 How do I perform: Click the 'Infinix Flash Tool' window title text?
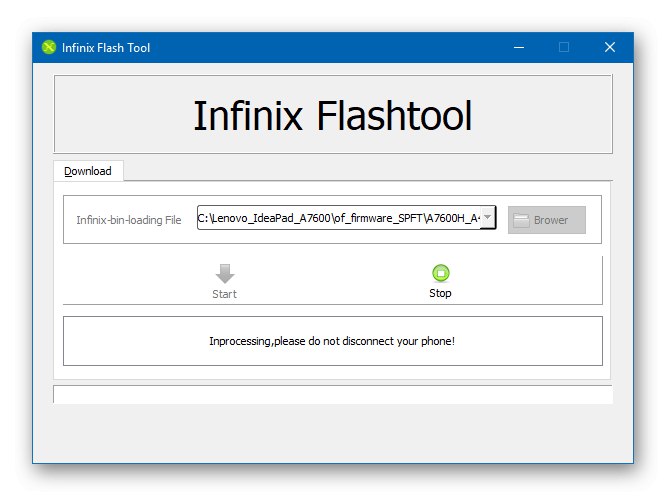click(106, 48)
